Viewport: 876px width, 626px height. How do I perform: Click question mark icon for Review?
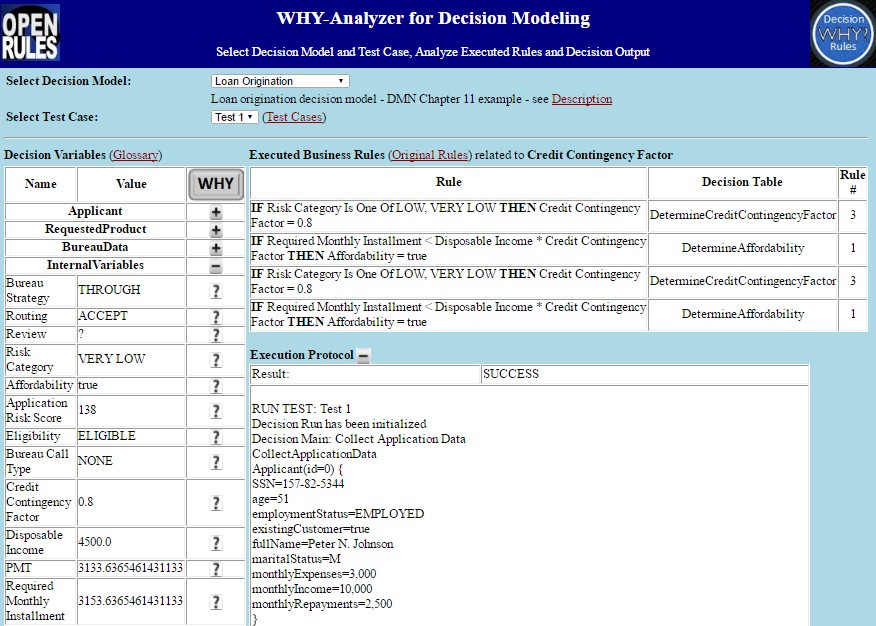click(216, 335)
